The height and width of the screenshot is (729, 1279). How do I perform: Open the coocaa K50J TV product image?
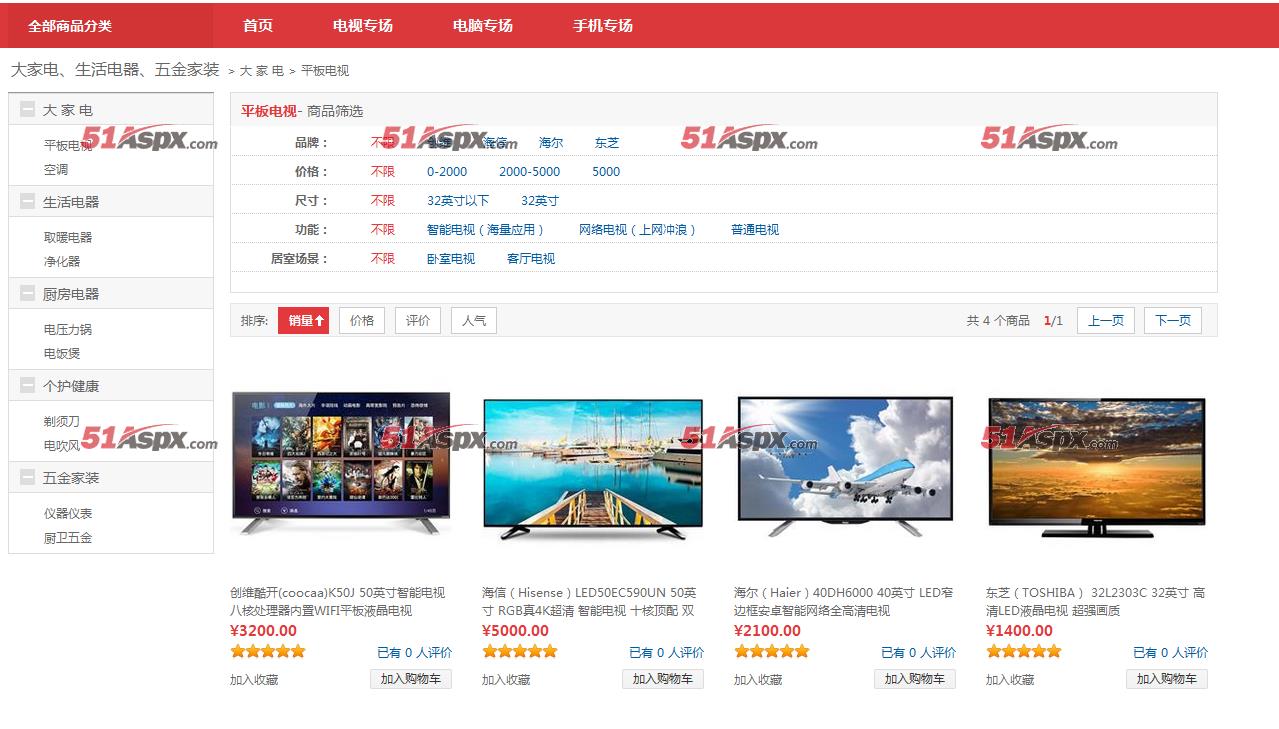[x=341, y=465]
